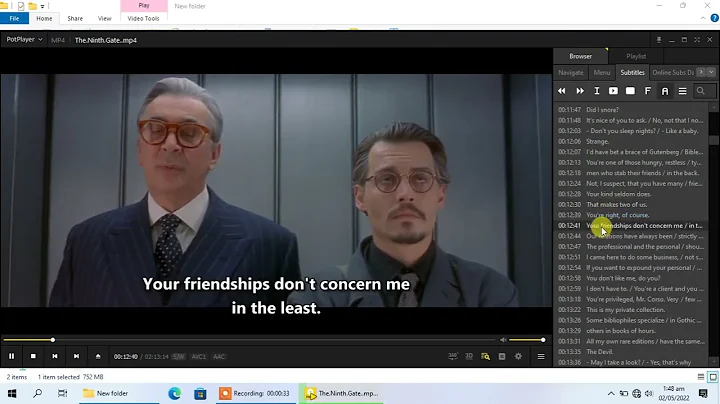Stop the video with the stop button
This screenshot has width=720, height=404.
coord(33,356)
